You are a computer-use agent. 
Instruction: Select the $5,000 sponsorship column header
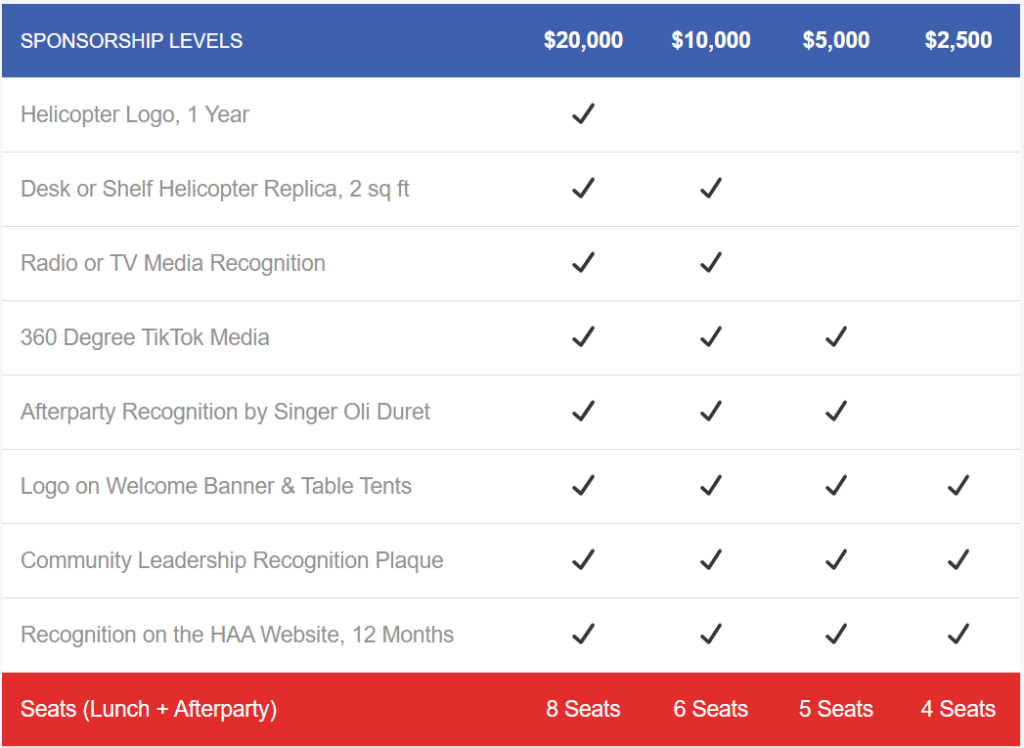(x=836, y=41)
